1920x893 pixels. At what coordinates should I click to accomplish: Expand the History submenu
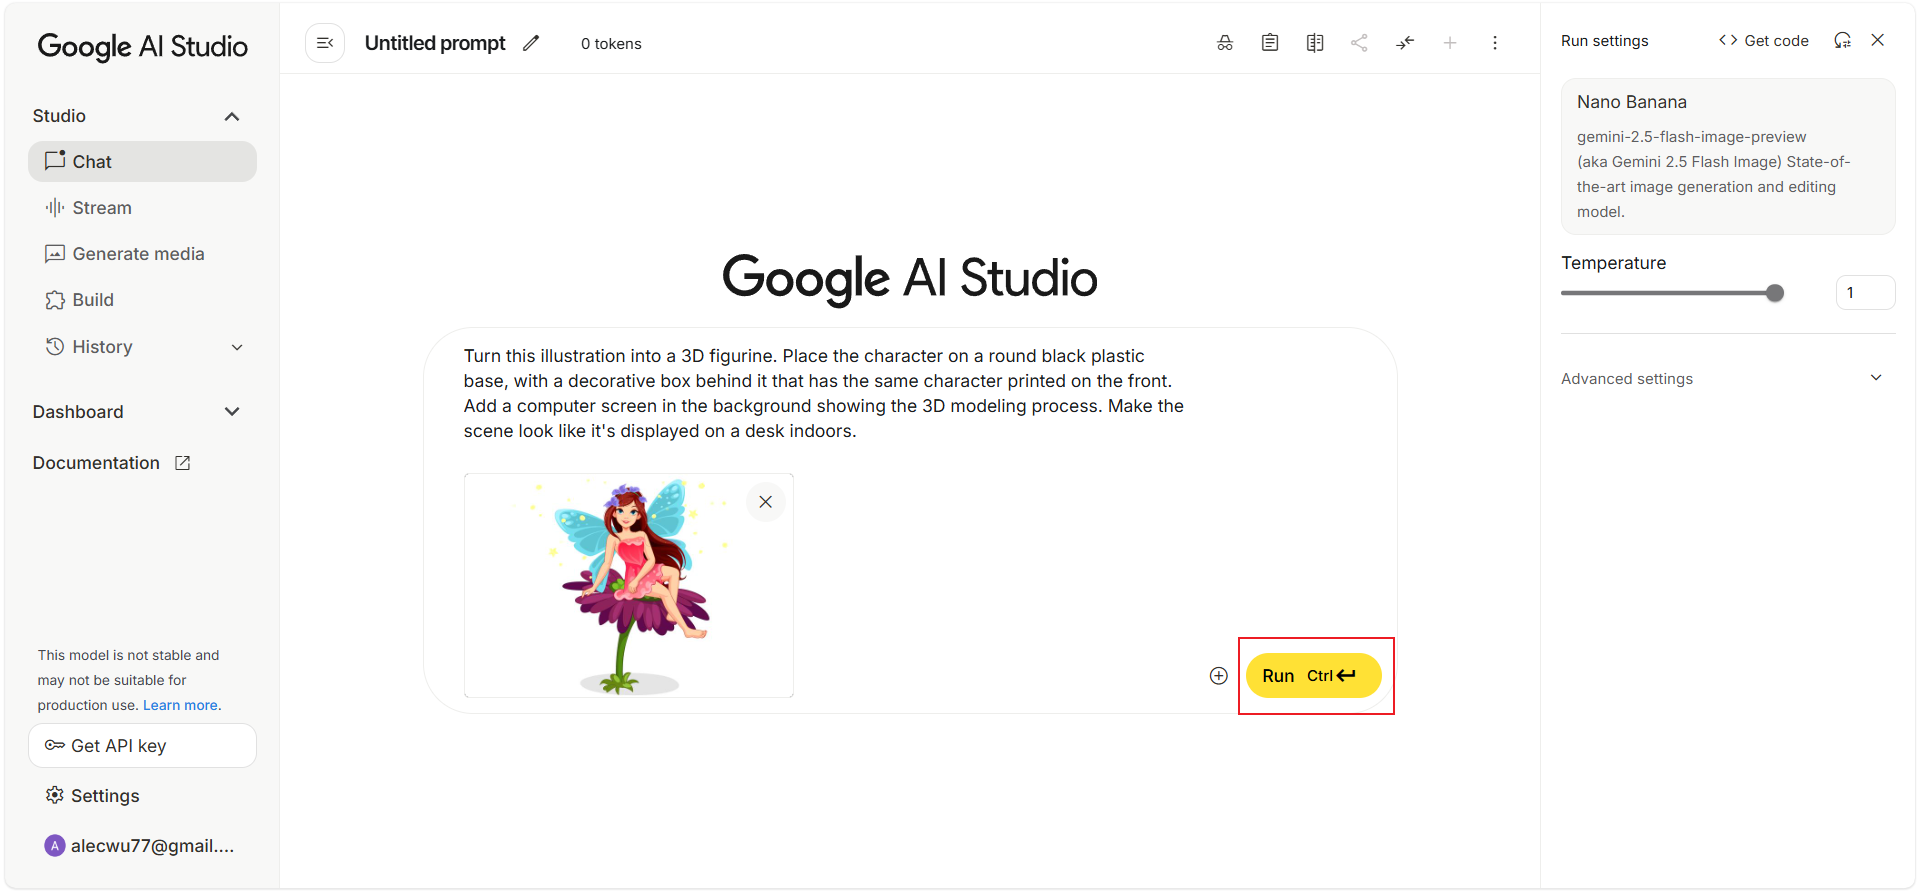(237, 348)
